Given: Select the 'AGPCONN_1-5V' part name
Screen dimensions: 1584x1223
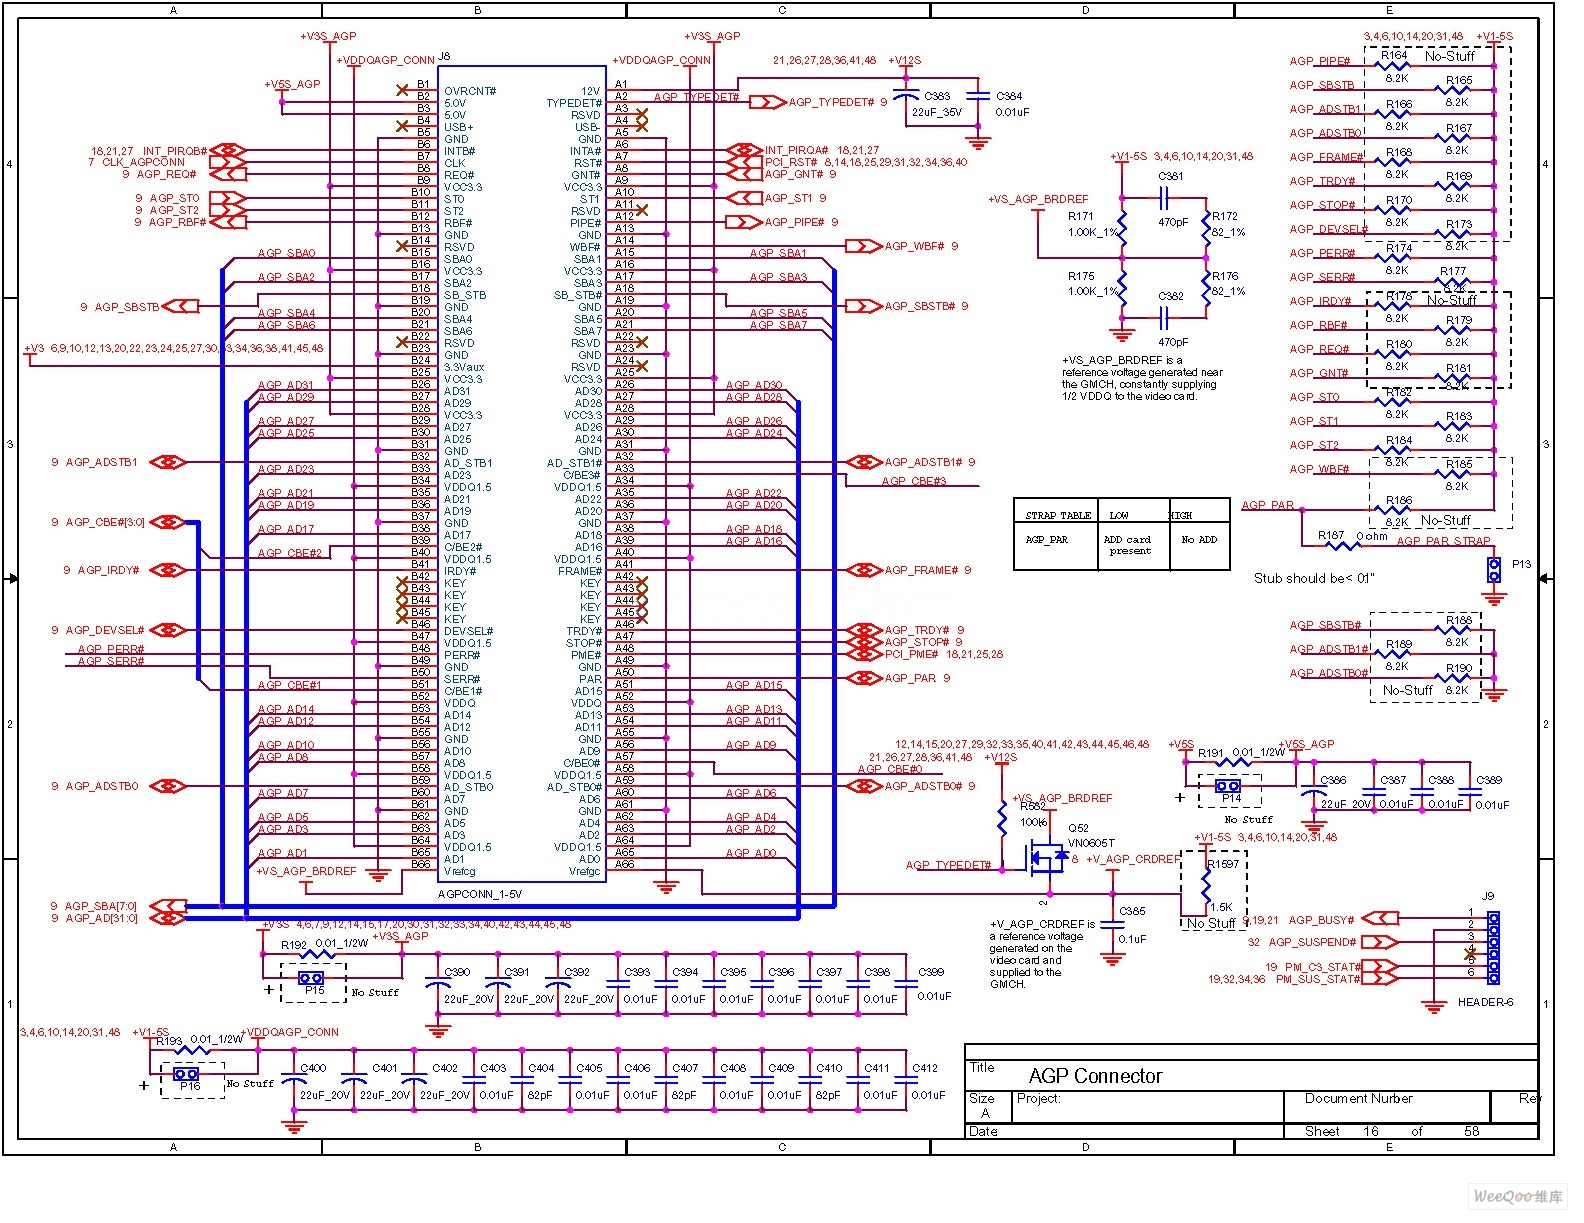Looking at the screenshot, I should 480,894.
